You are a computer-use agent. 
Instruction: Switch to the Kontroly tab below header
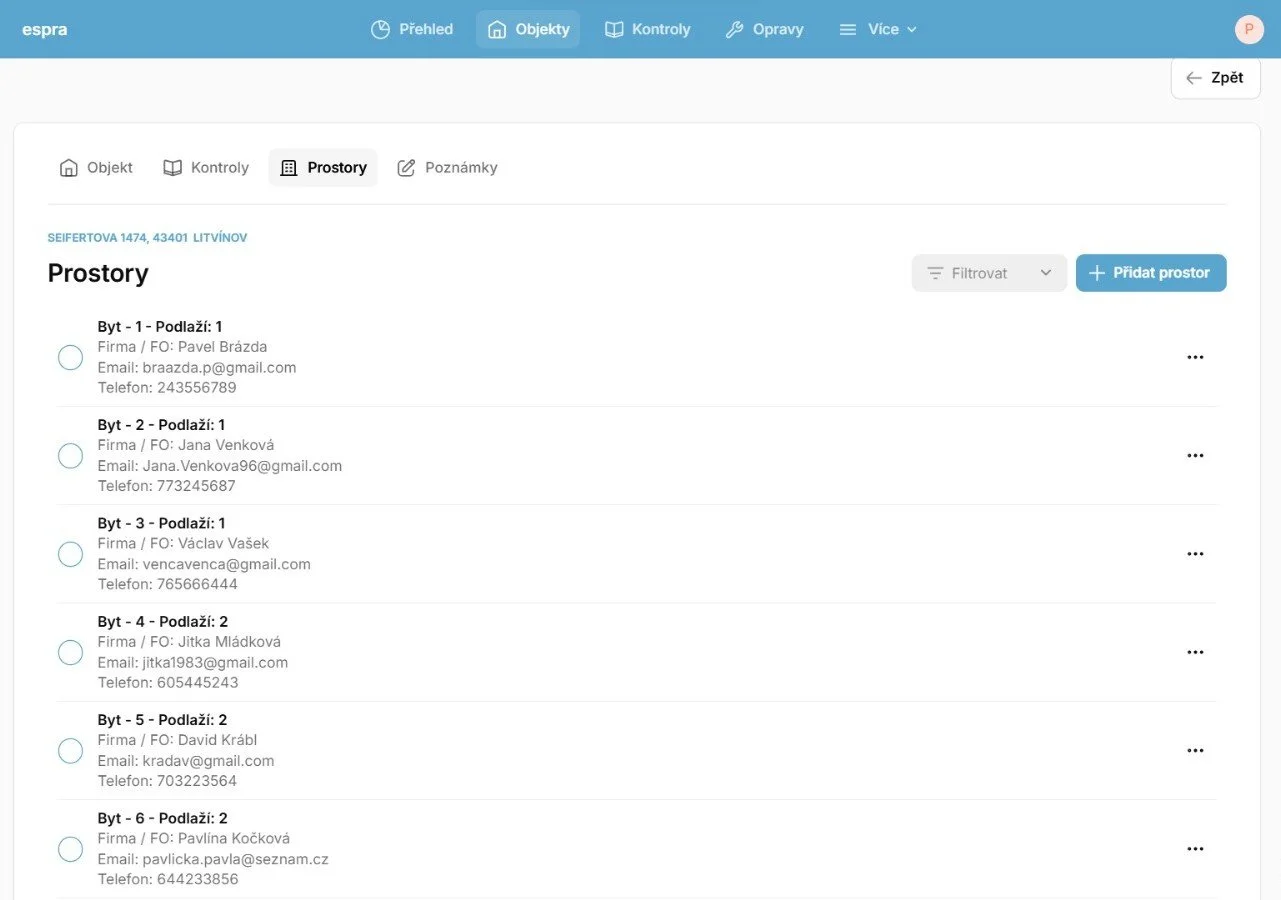[x=206, y=168]
